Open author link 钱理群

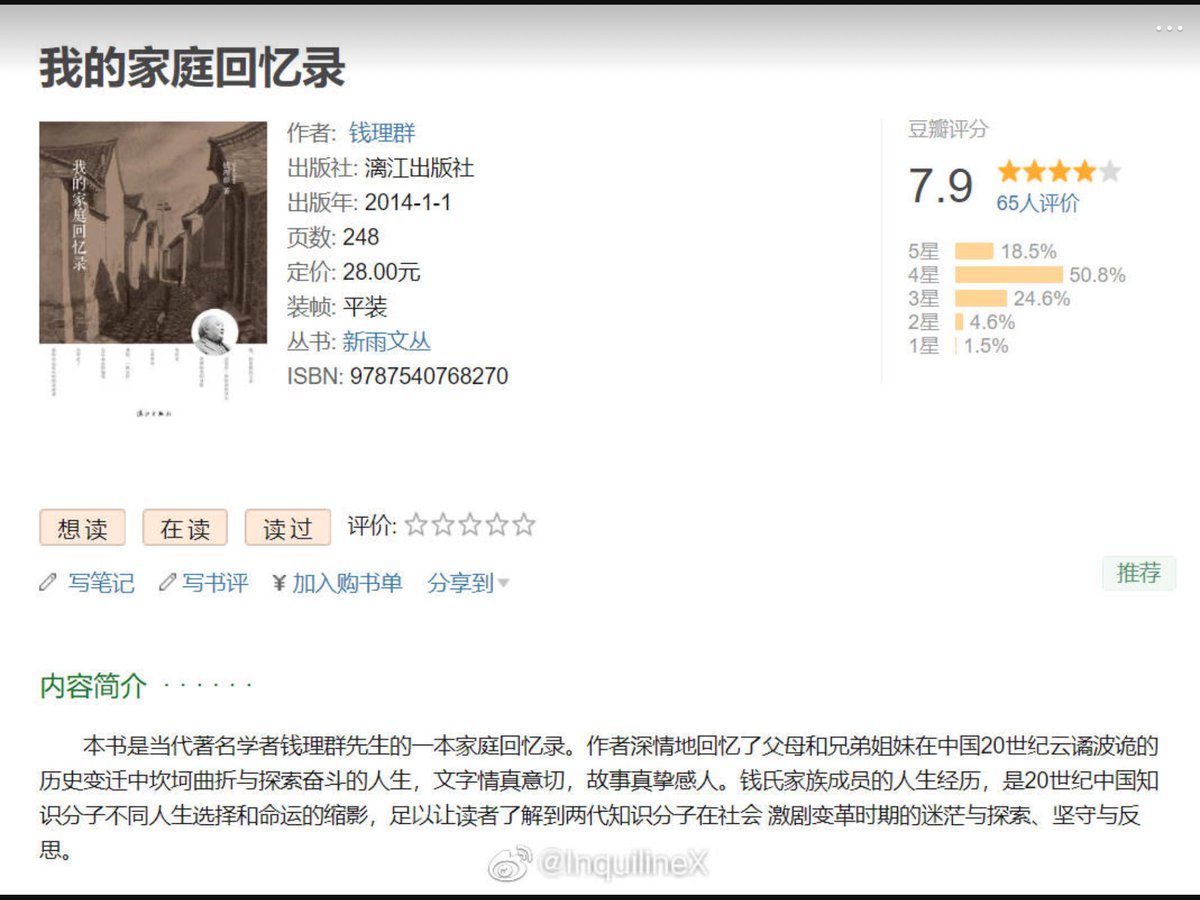click(x=382, y=133)
